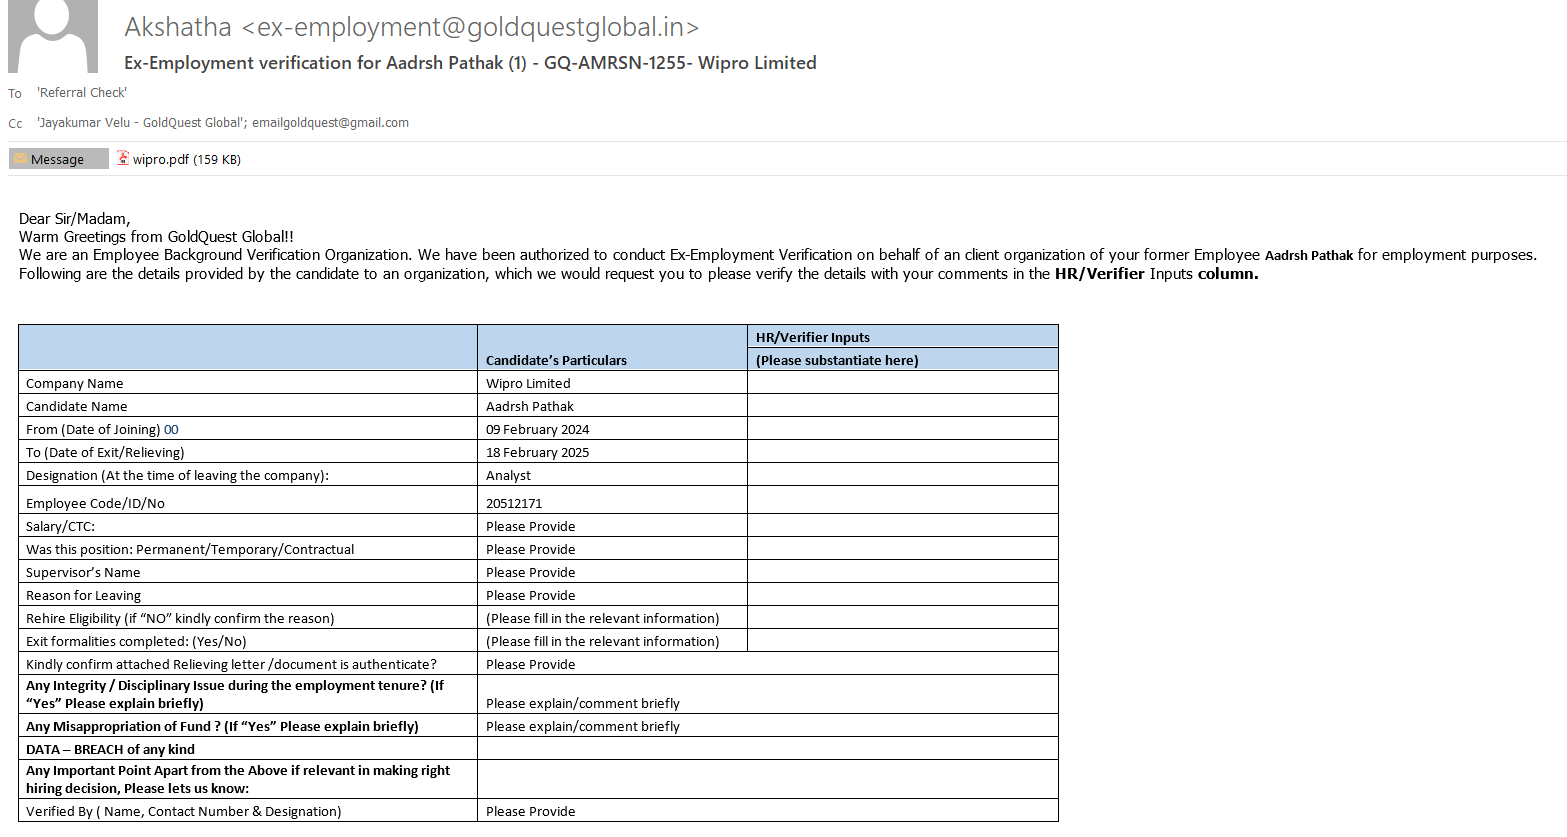Click '(Please substantiate here)' header text
The width and height of the screenshot is (1567, 837).
click(x=837, y=360)
